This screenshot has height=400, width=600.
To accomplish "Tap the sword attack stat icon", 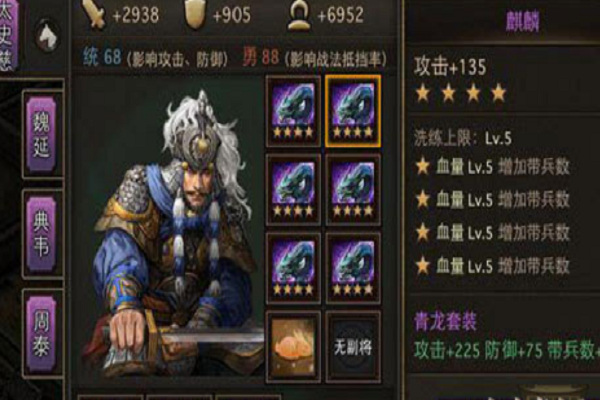I will [x=95, y=14].
